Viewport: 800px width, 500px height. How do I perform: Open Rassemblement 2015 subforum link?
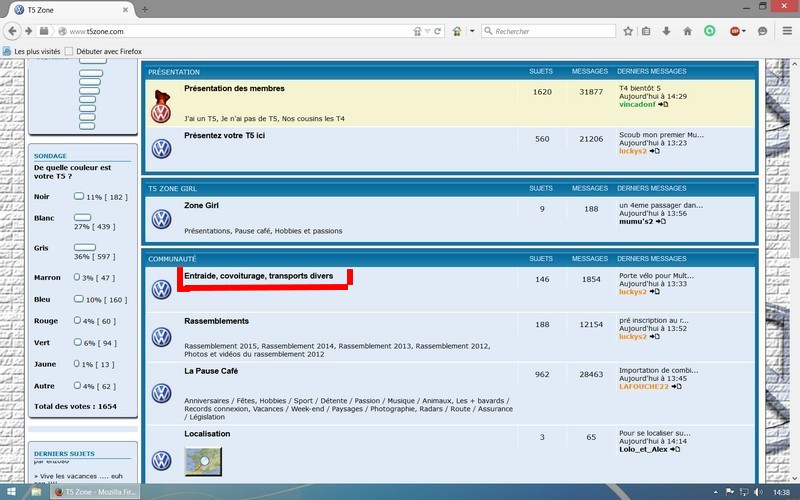click(x=221, y=346)
